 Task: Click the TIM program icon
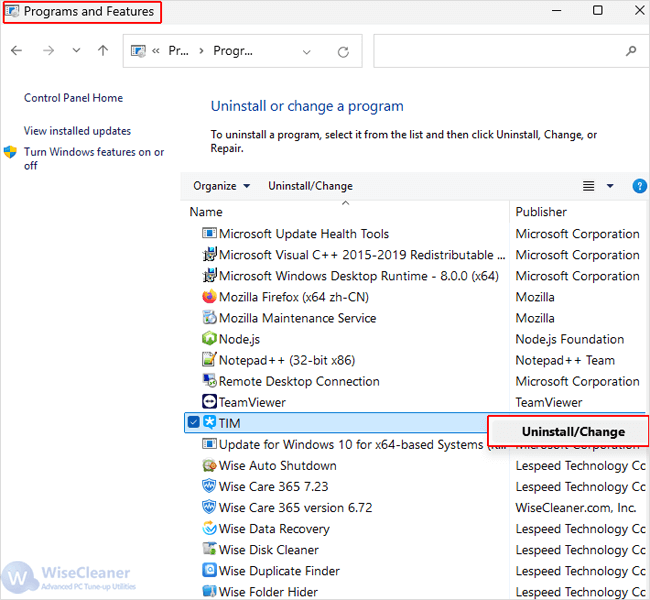tap(209, 423)
